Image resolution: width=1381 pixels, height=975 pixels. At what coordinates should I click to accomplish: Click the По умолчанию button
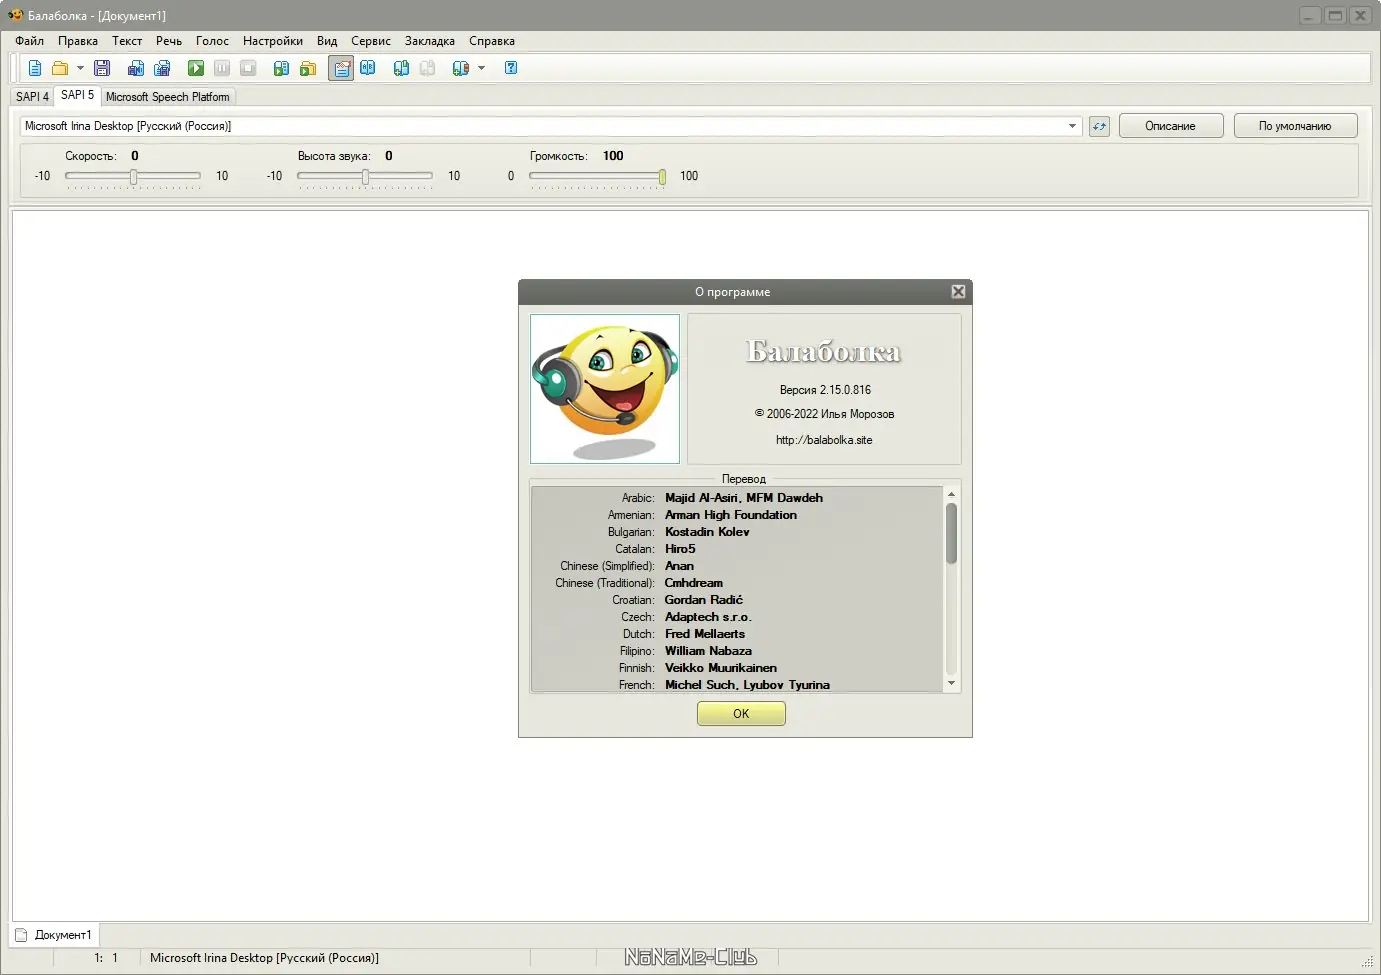tap(1295, 126)
